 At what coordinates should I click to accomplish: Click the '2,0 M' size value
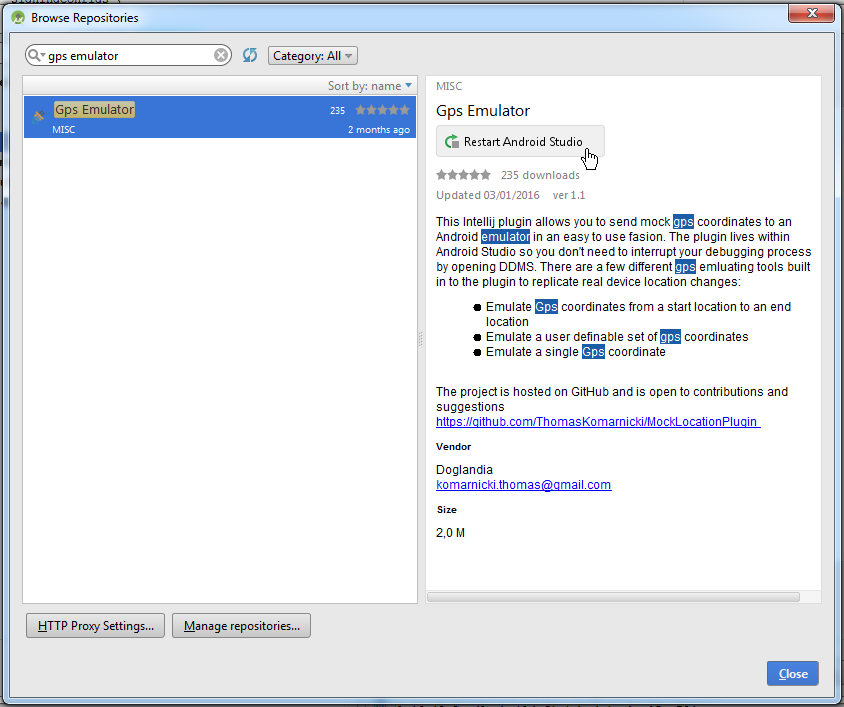click(x=450, y=533)
